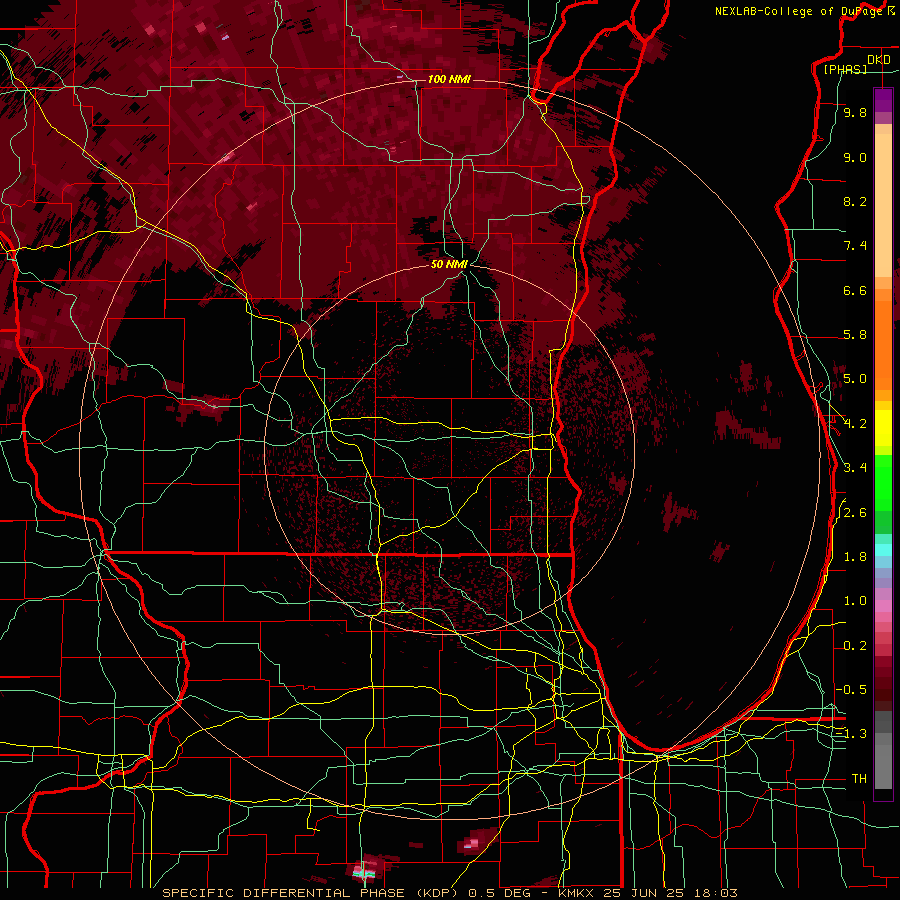Click the 1.8 value on the color scale
900x900 pixels.
tap(855, 557)
